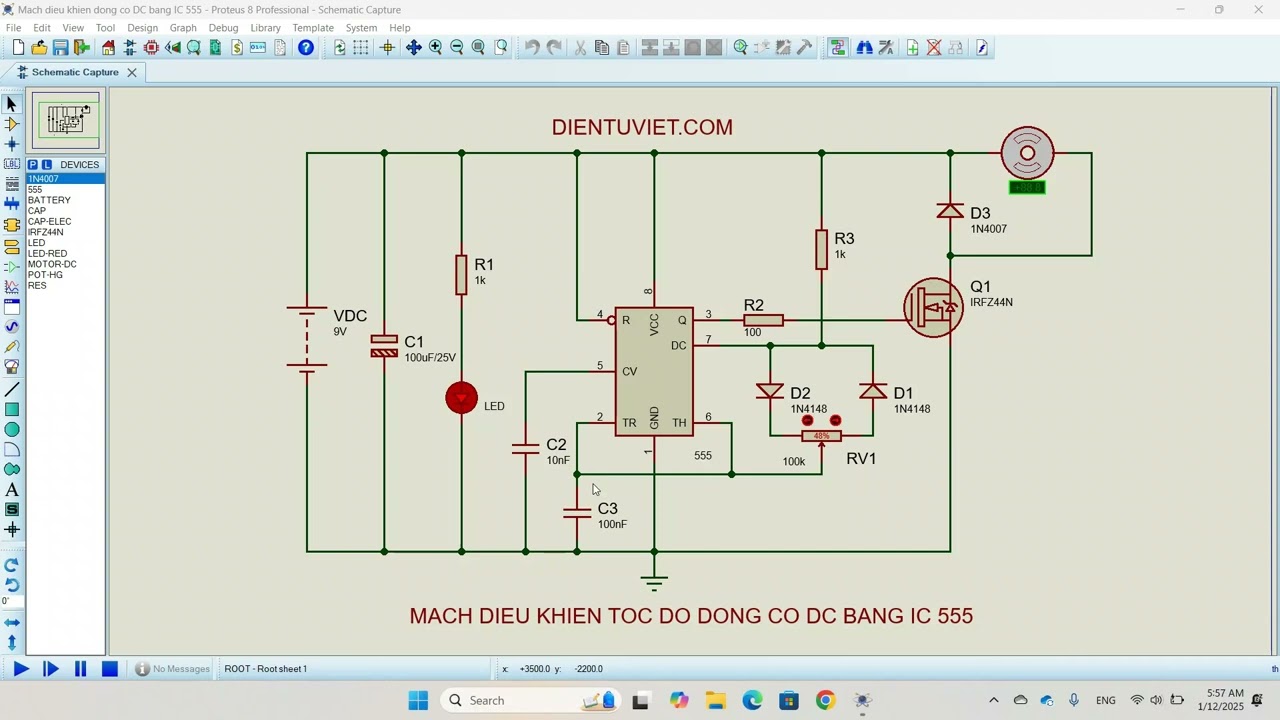The width and height of the screenshot is (1280, 720).
Task: Expand hidden icons in the system tray
Action: (993, 700)
